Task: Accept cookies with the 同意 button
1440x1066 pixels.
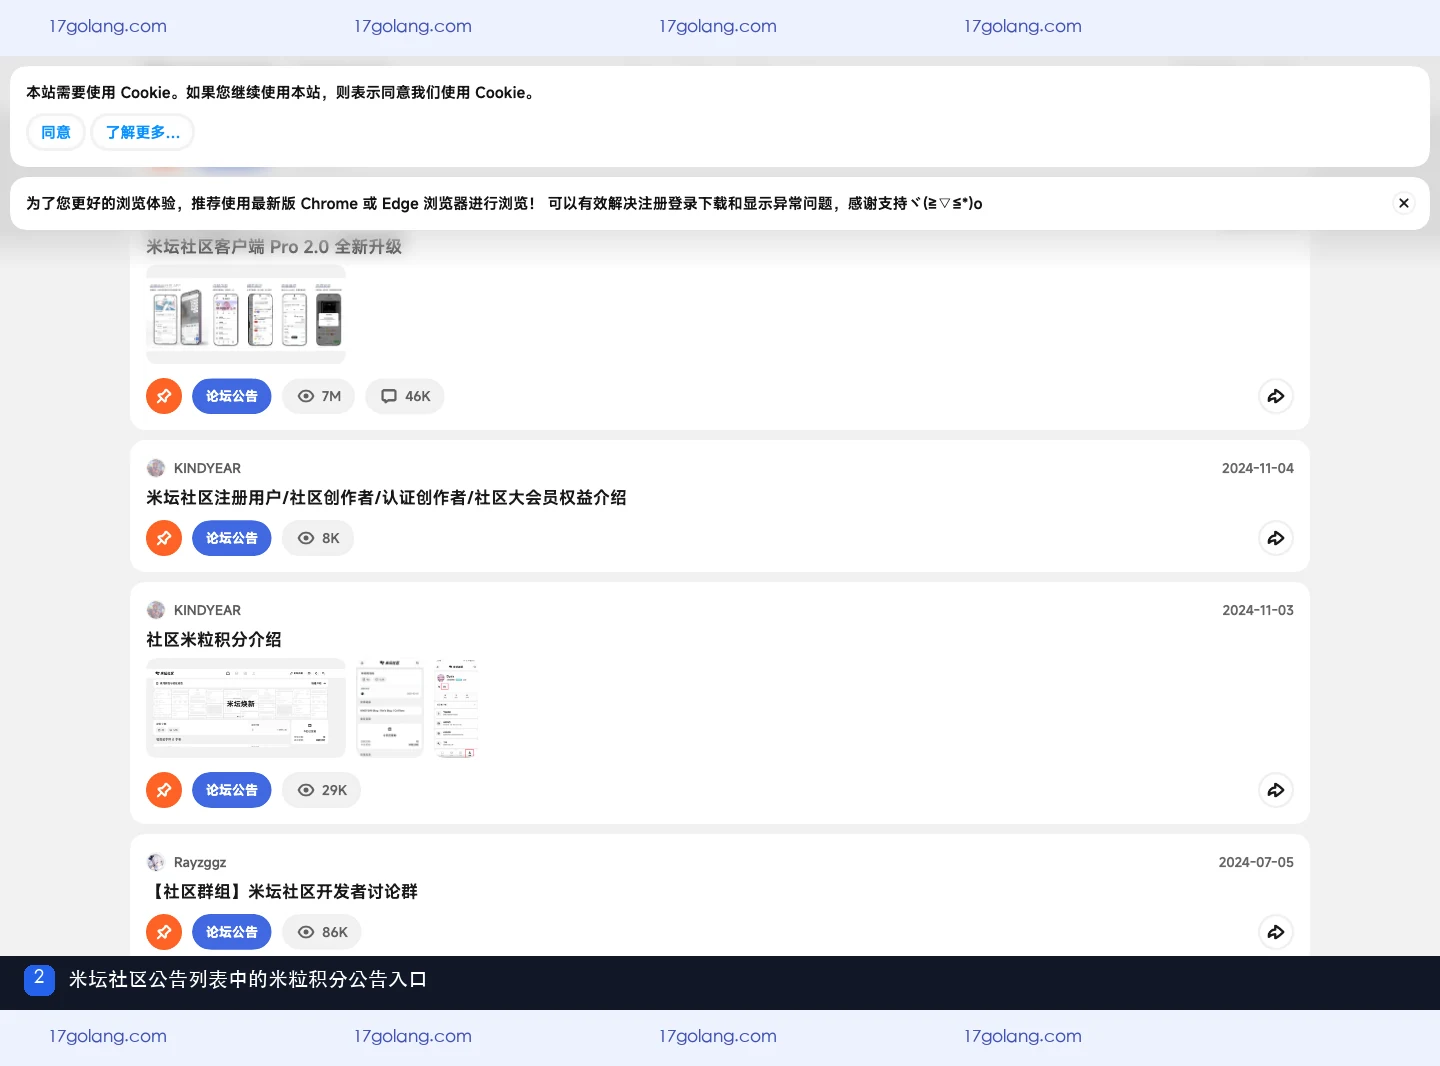Action: [56, 132]
